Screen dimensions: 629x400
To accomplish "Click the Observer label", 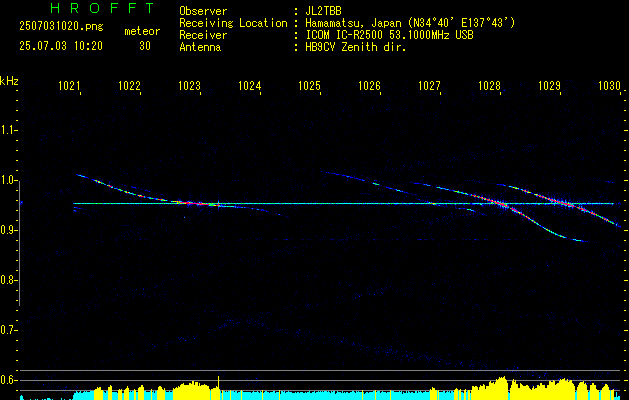I will (203, 11).
